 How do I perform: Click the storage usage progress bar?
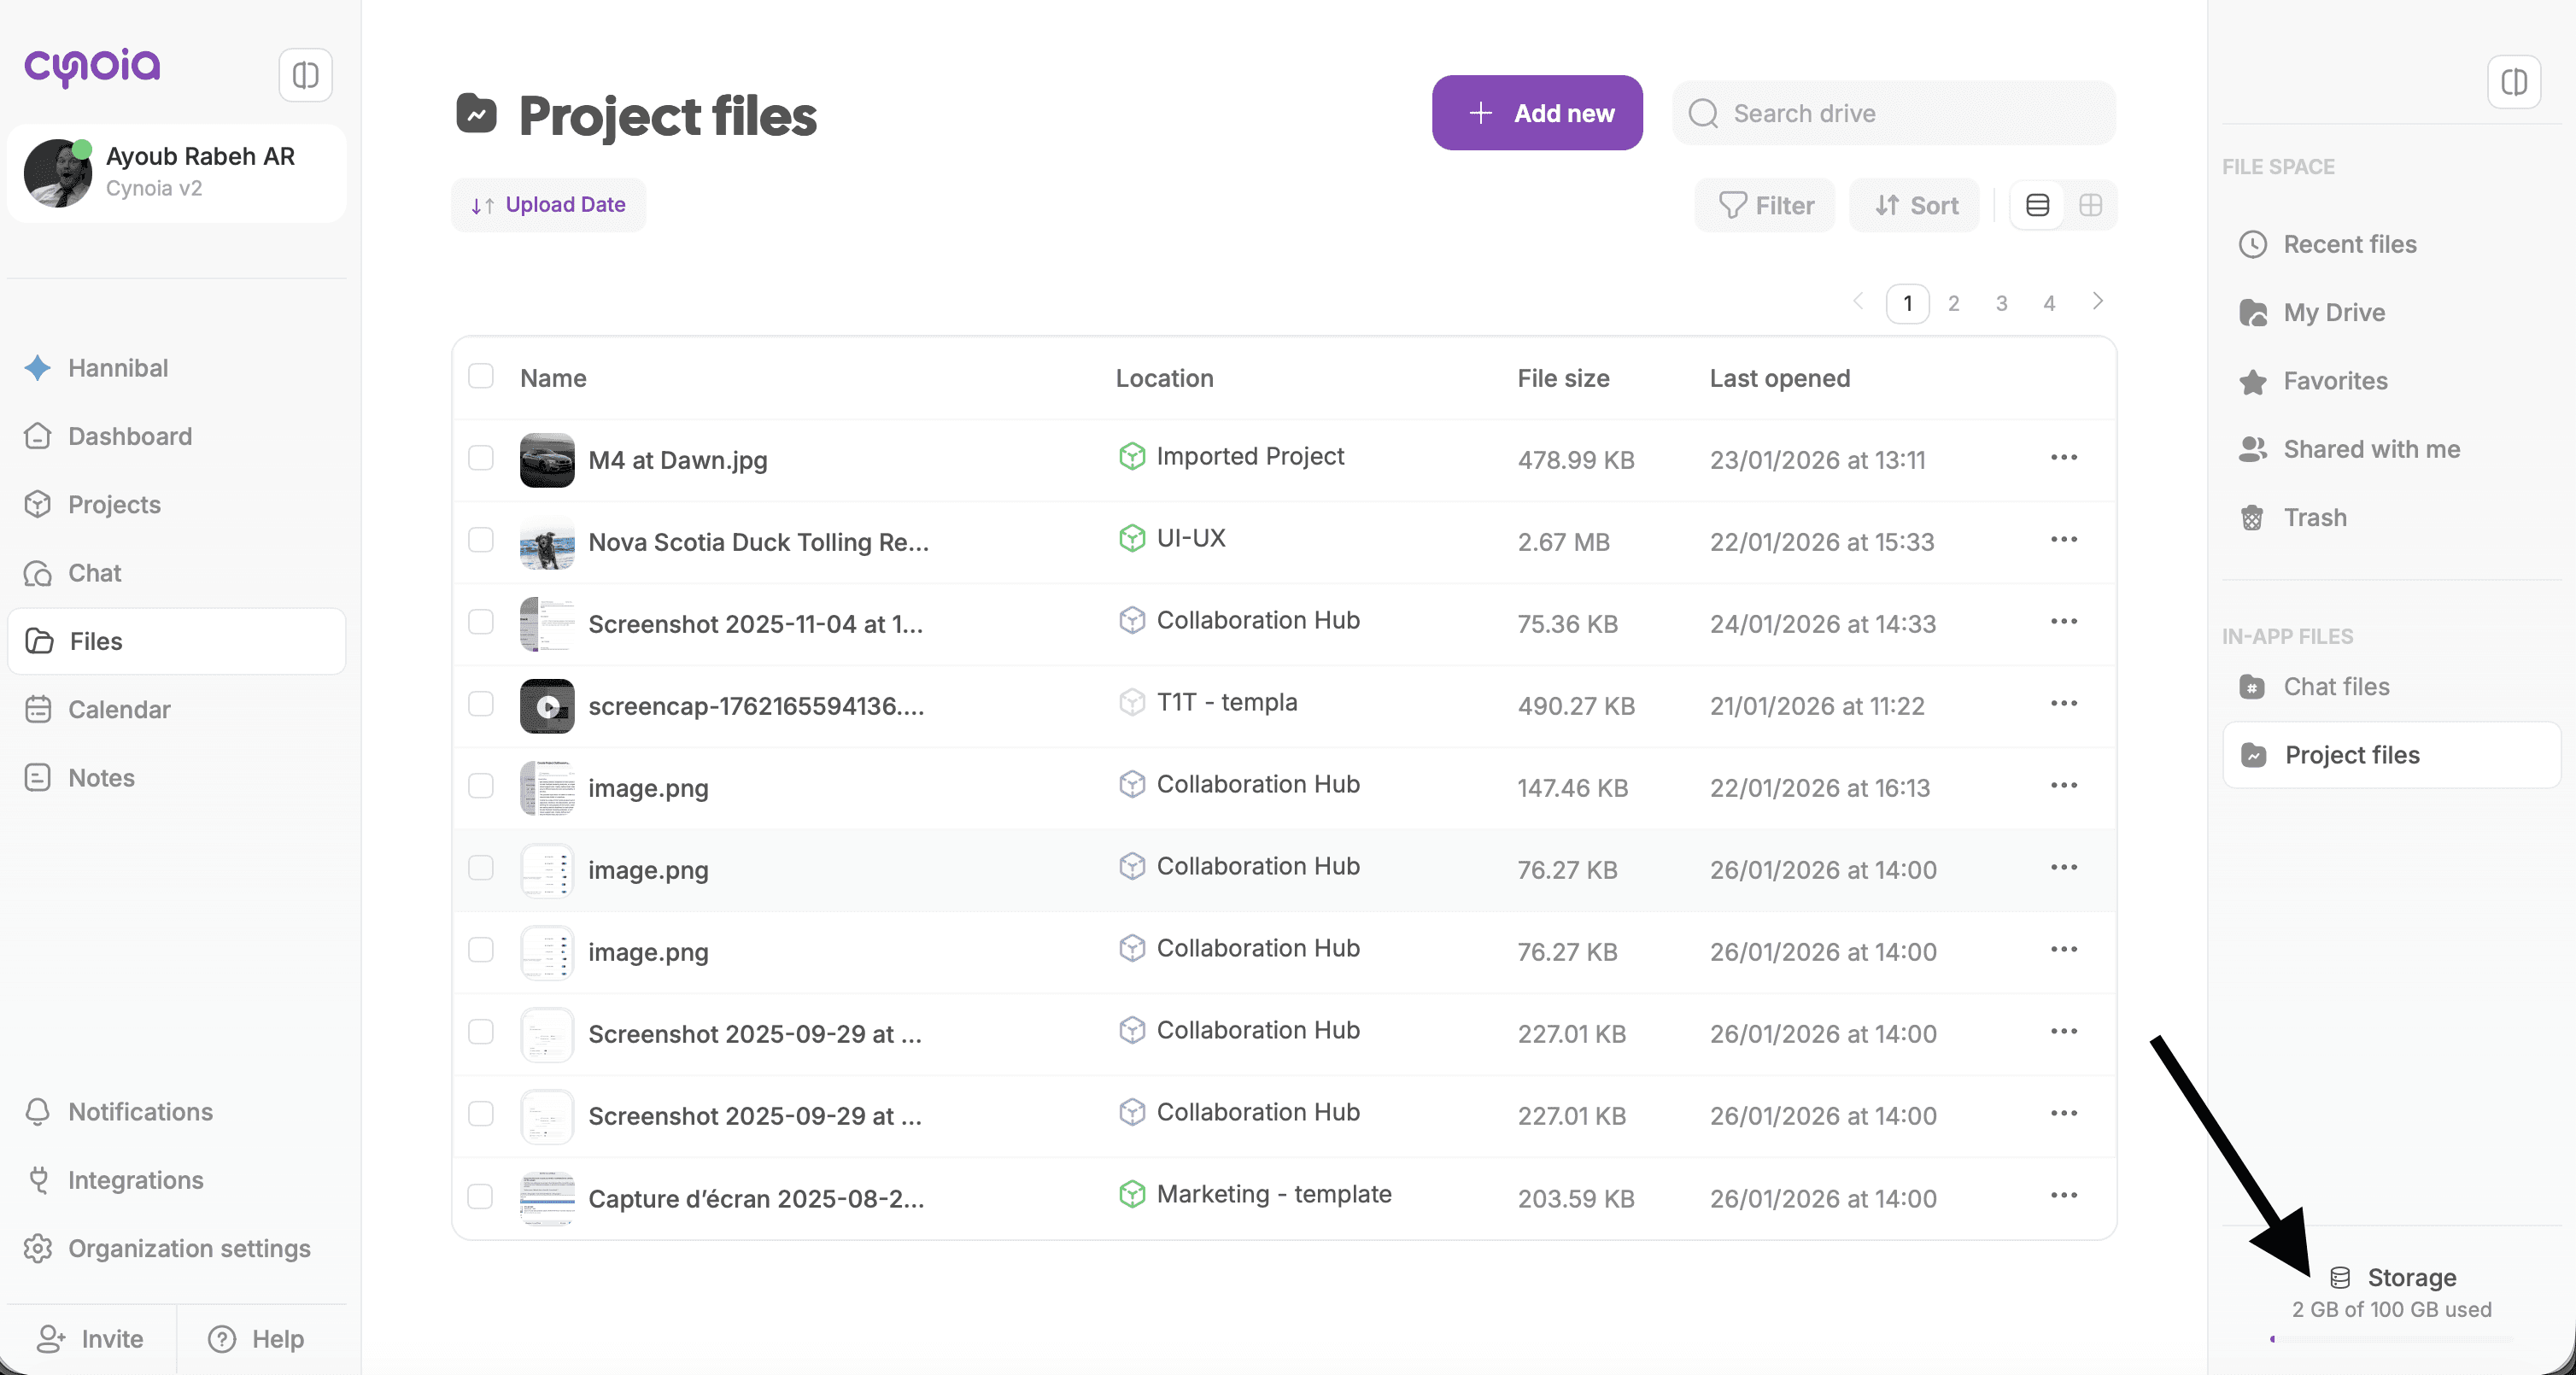click(x=2390, y=1338)
